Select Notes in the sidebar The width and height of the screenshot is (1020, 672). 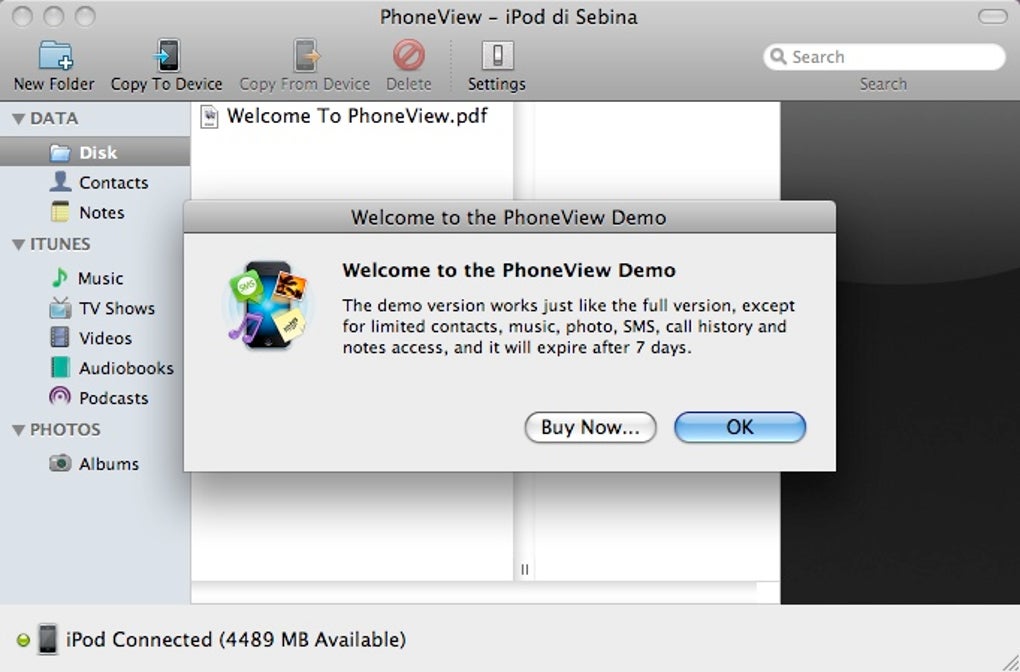tap(95, 212)
